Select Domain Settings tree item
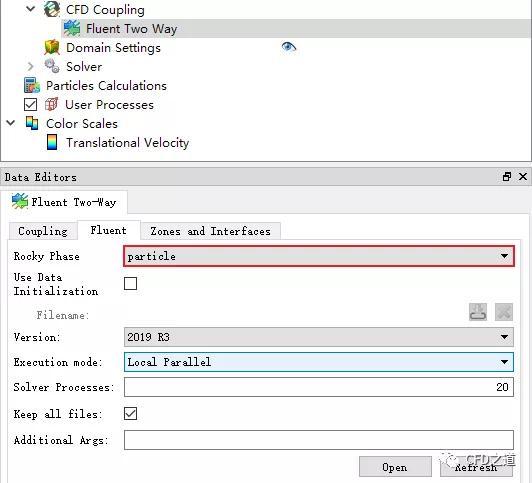This screenshot has width=532, height=483. tap(113, 47)
